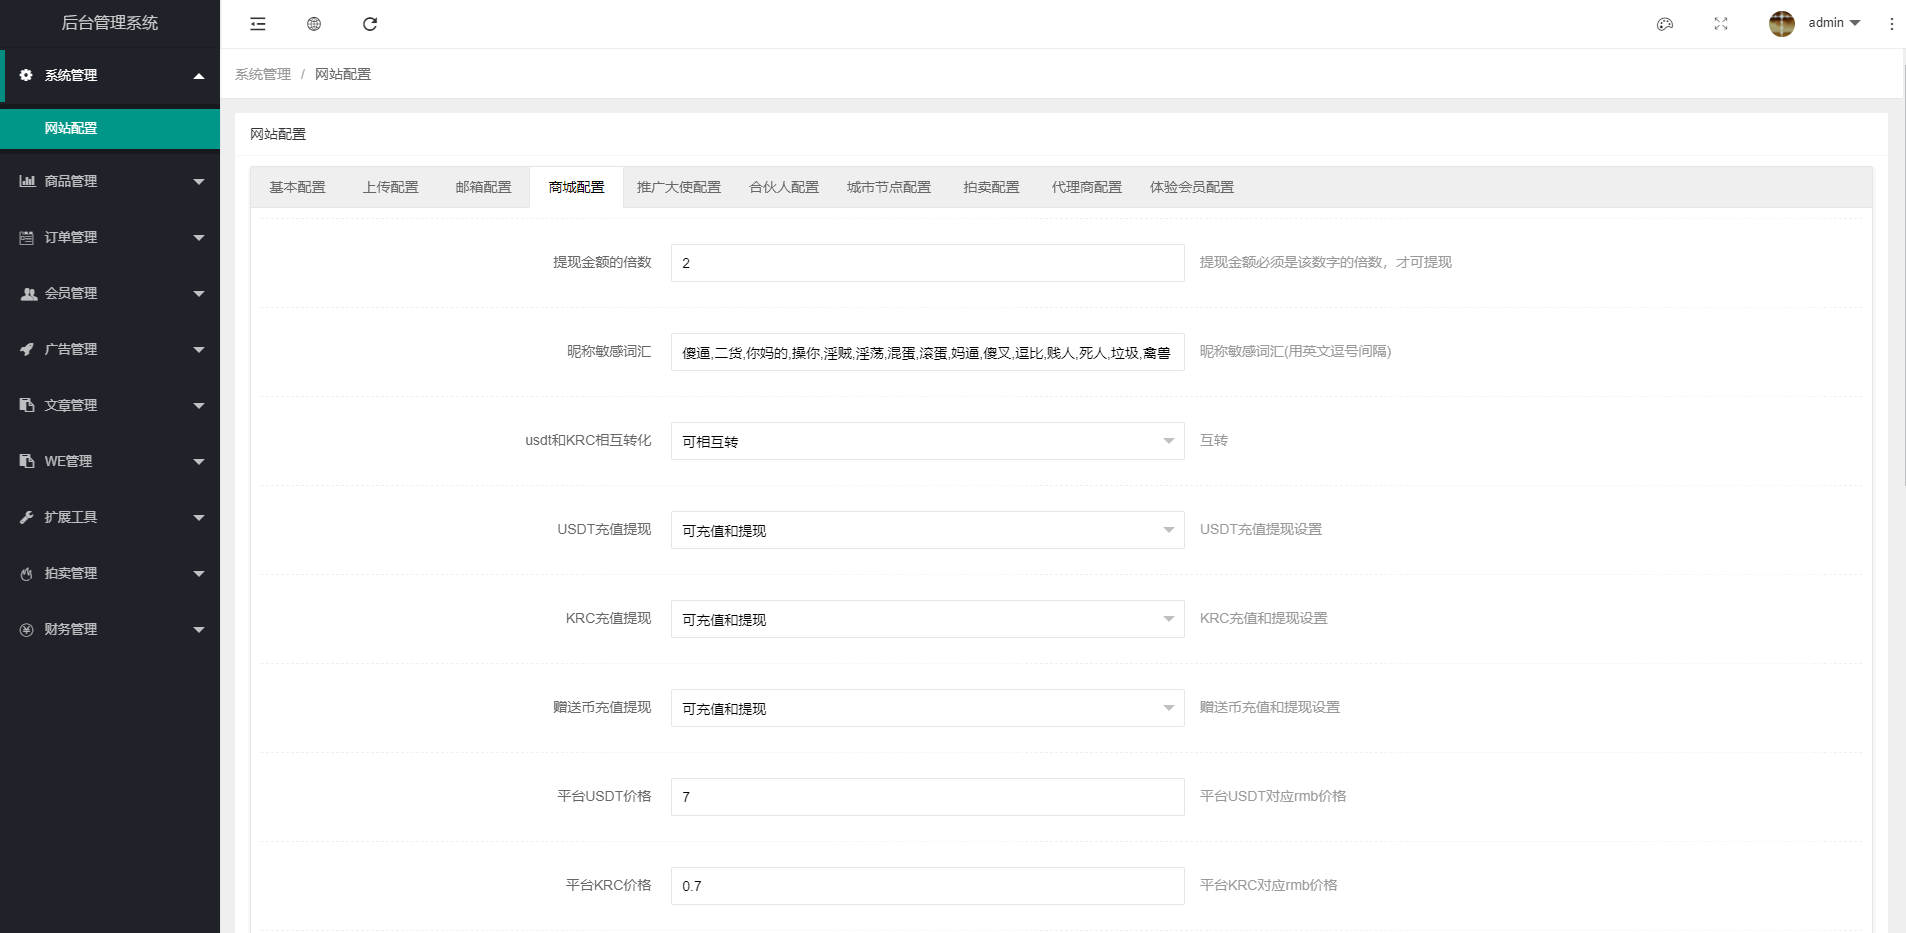Open the theme palette icon

coord(1665,24)
